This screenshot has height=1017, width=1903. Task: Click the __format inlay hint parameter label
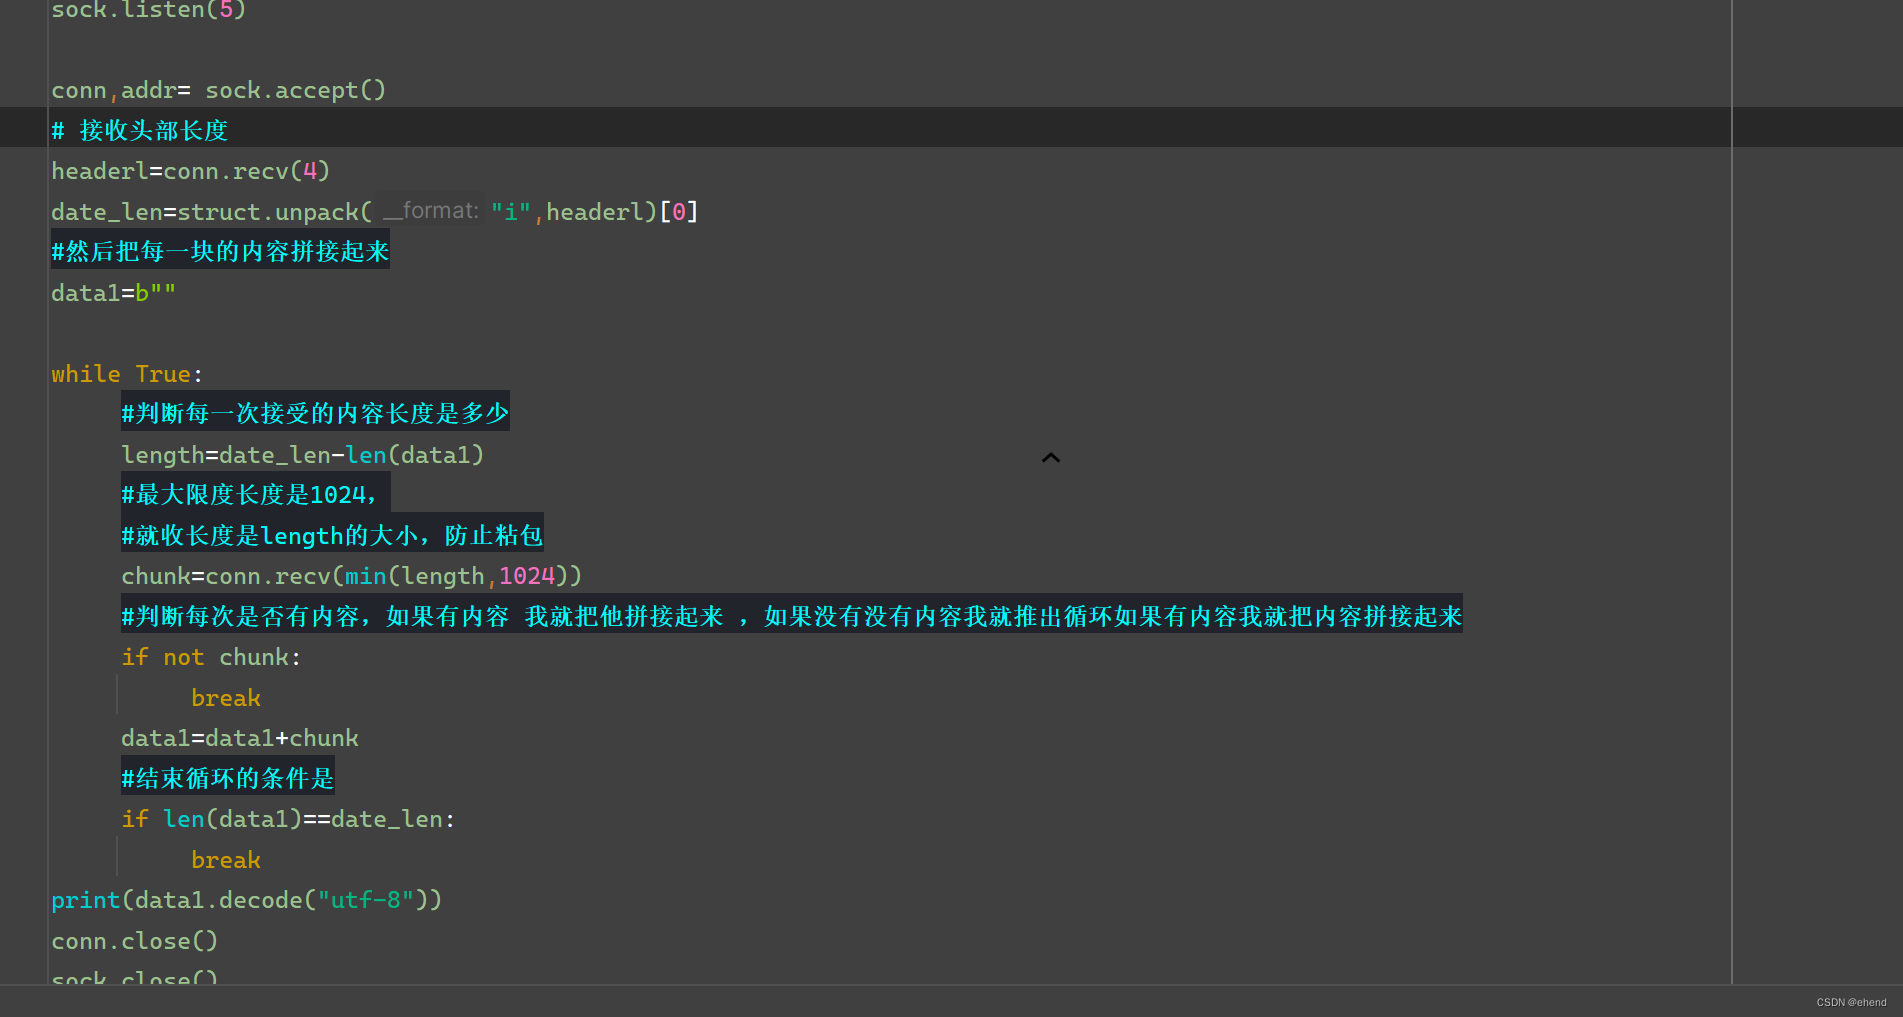(x=430, y=211)
